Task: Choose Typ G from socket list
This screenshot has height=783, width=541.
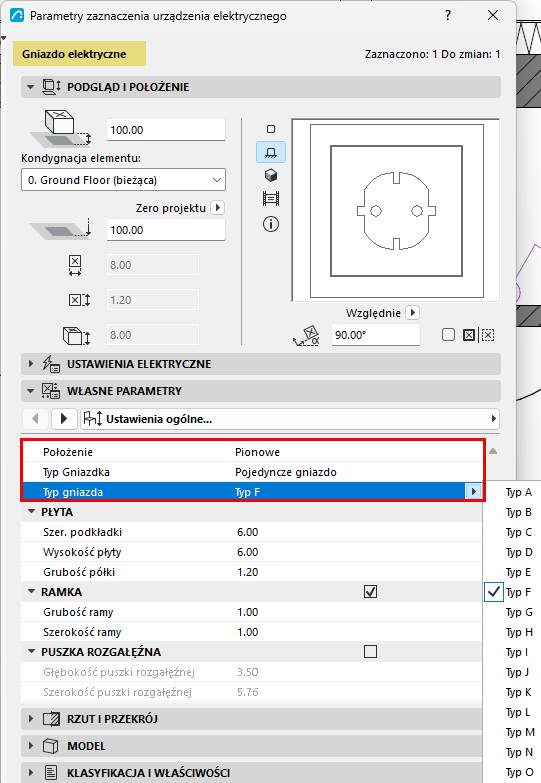Action: coord(519,612)
